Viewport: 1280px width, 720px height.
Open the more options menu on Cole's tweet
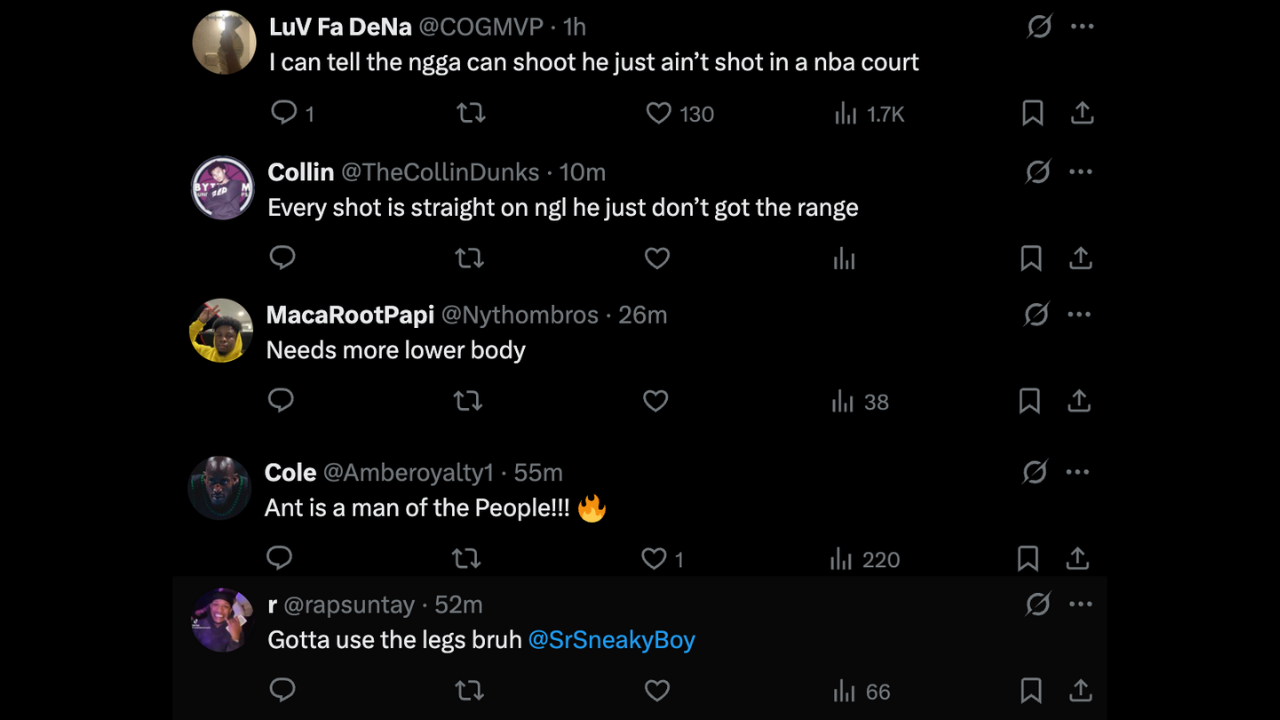[x=1078, y=471]
